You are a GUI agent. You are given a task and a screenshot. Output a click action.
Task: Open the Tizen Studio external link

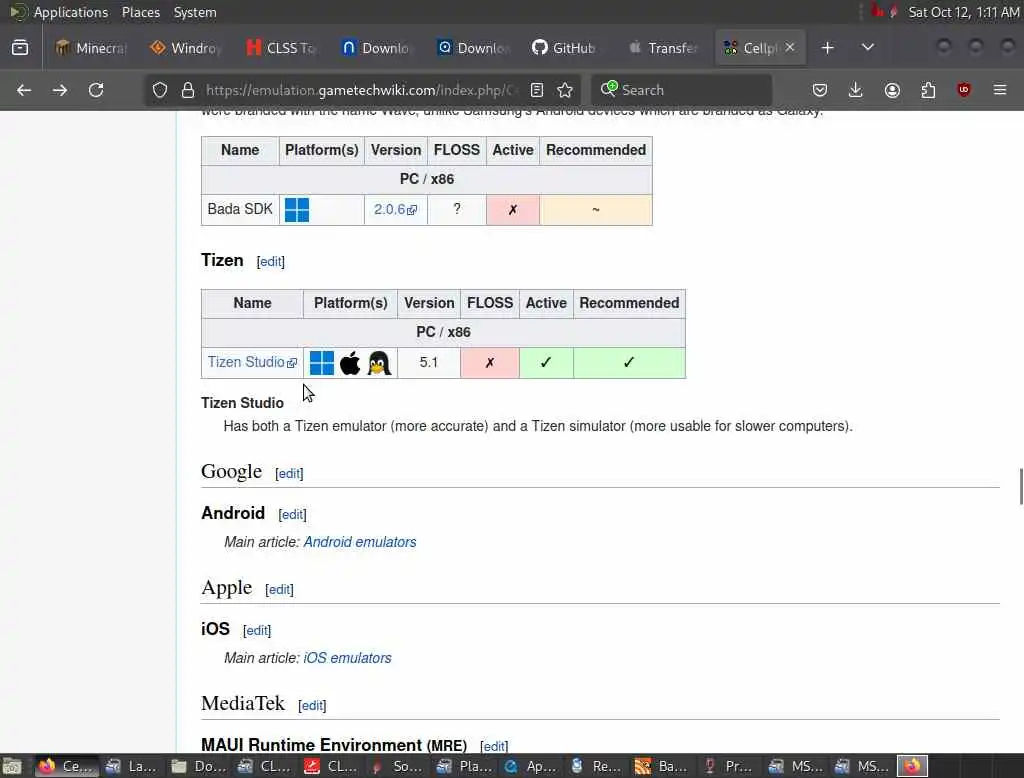(252, 362)
